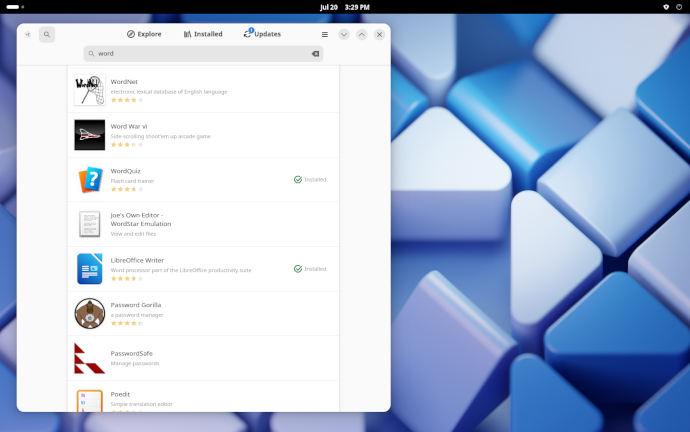Image resolution: width=690 pixels, height=432 pixels.
Task: Open the hamburger main menu
Action: click(325, 34)
